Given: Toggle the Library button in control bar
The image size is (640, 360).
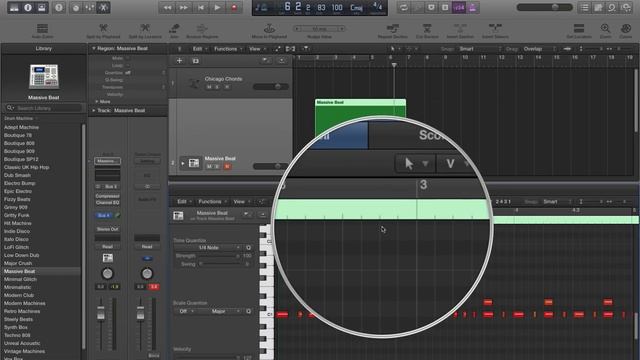Looking at the screenshot, I should pos(14,7).
